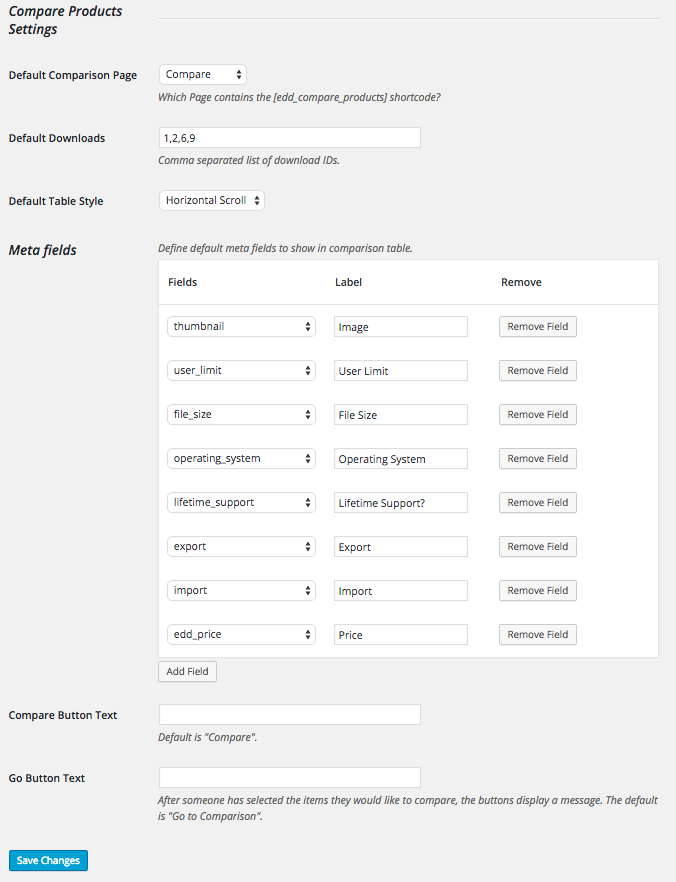Click the Add Field button
The image size is (676, 882).
[x=187, y=671]
